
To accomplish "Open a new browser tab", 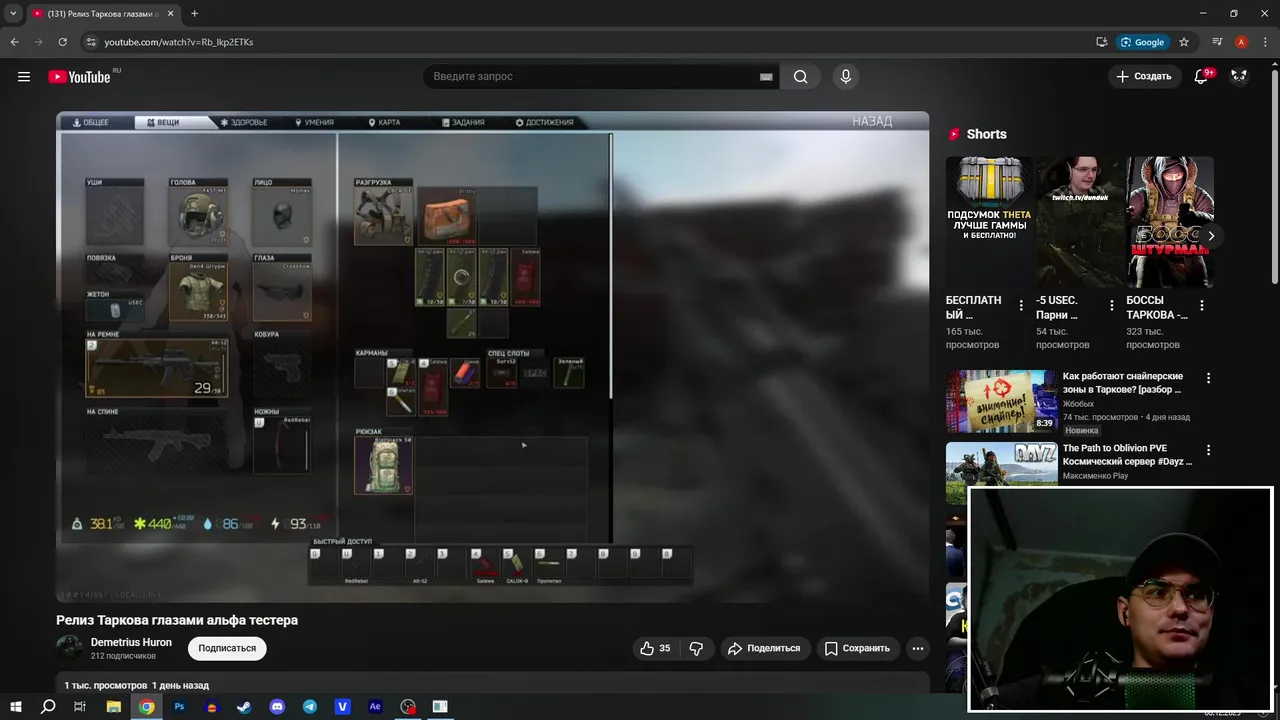I will tap(194, 13).
